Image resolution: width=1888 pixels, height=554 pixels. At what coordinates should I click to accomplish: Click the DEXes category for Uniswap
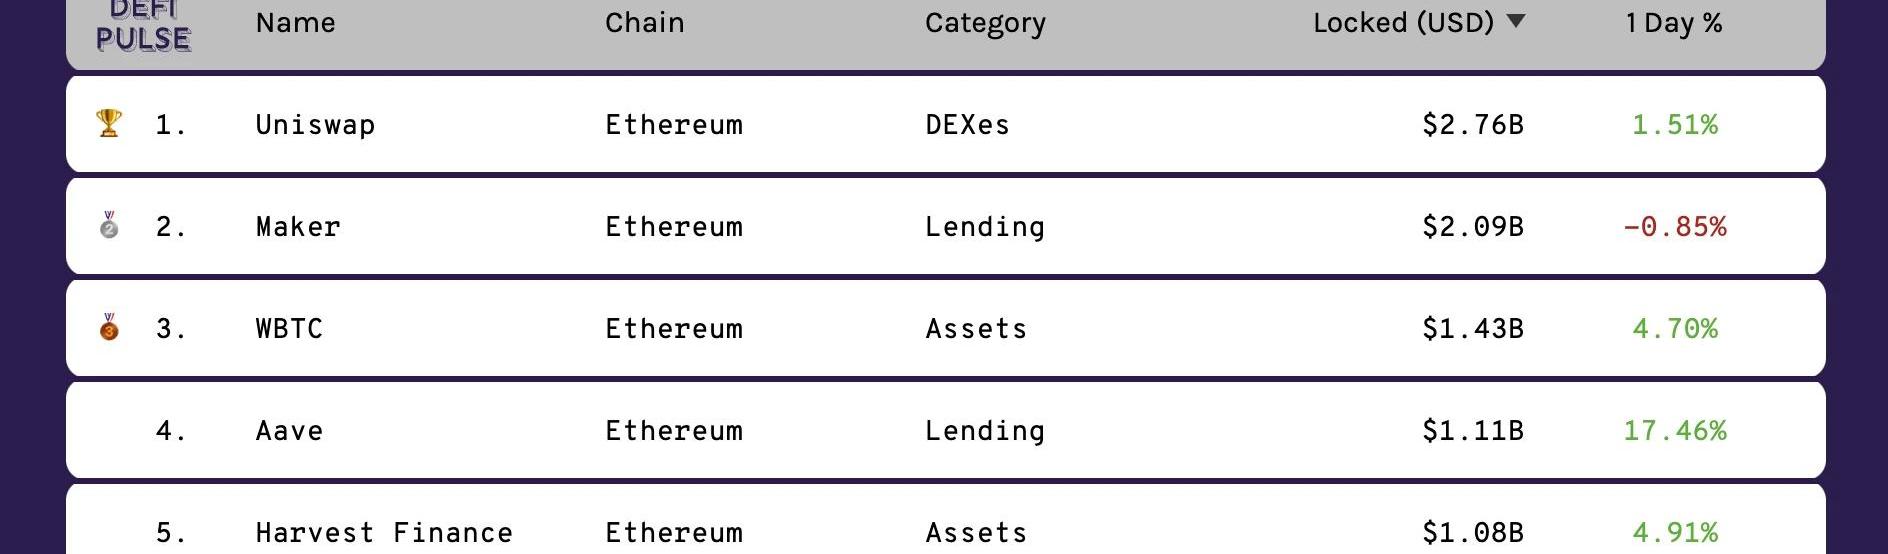[967, 125]
